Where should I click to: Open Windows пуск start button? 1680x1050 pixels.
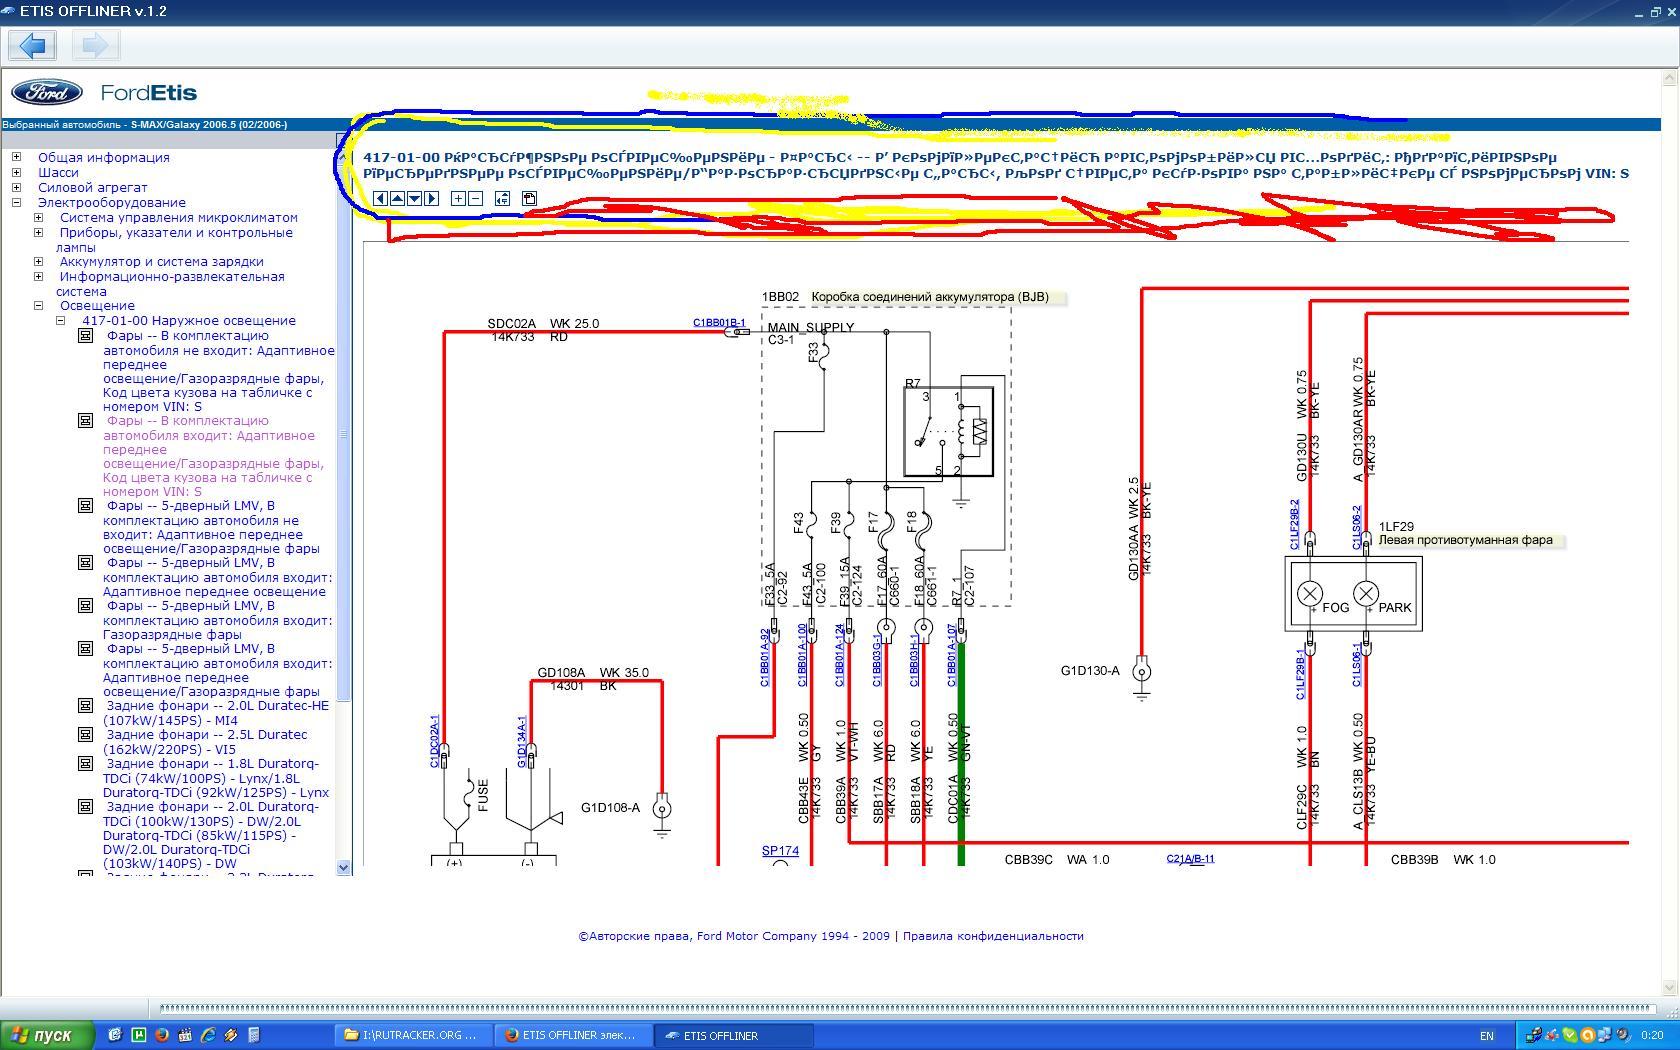(x=47, y=1035)
